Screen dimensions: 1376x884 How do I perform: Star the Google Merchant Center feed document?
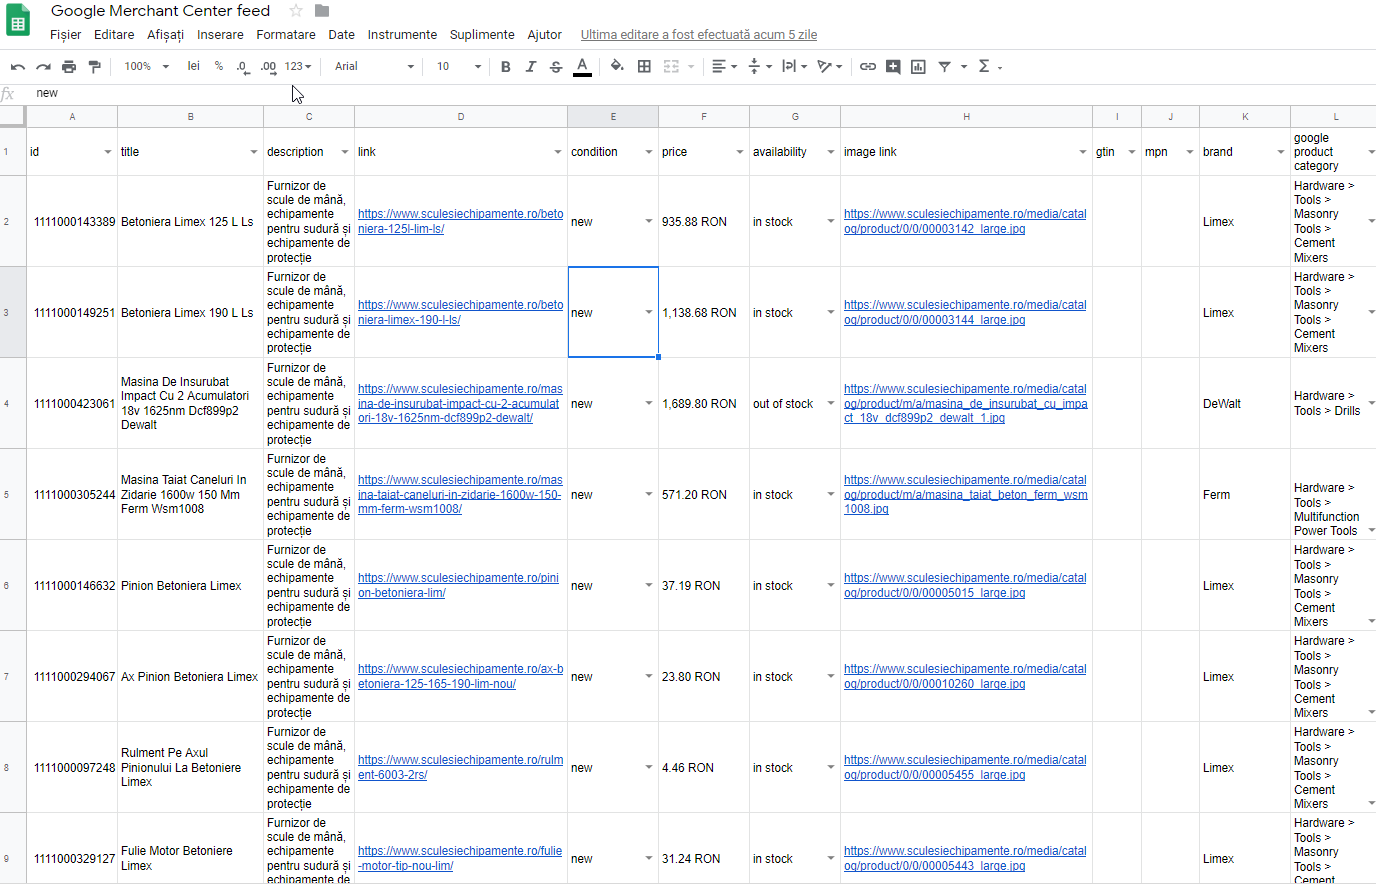tap(296, 11)
